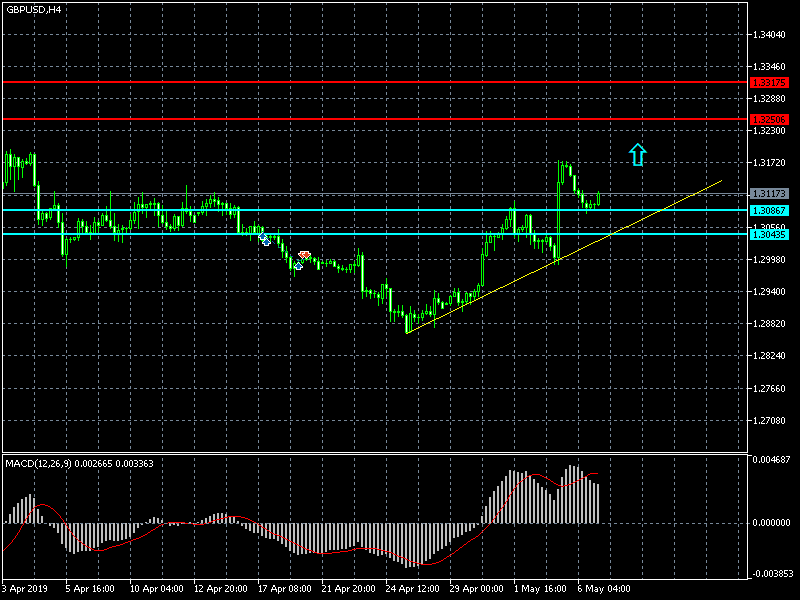The image size is (800, 600).
Task: Click the cyan up arrow on the chart
Action: (x=637, y=154)
